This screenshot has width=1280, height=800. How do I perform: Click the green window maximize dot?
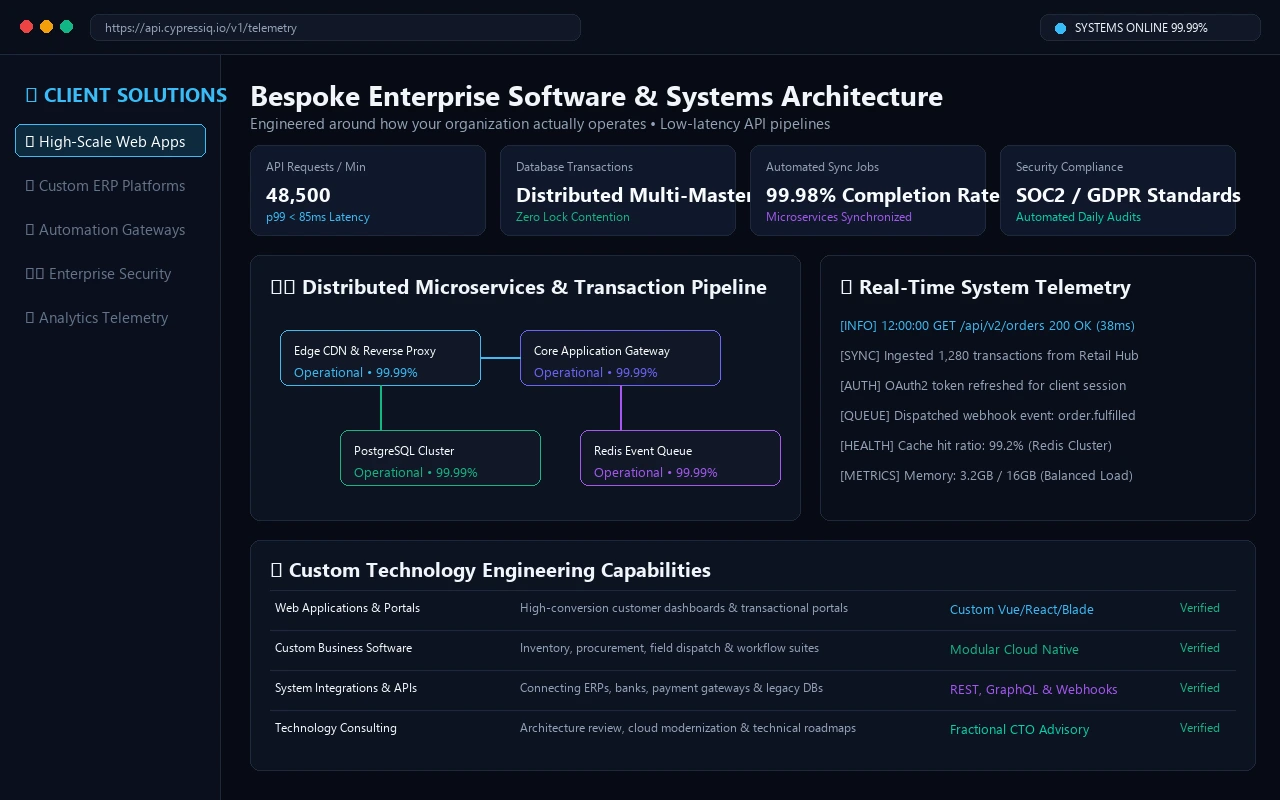tap(67, 27)
